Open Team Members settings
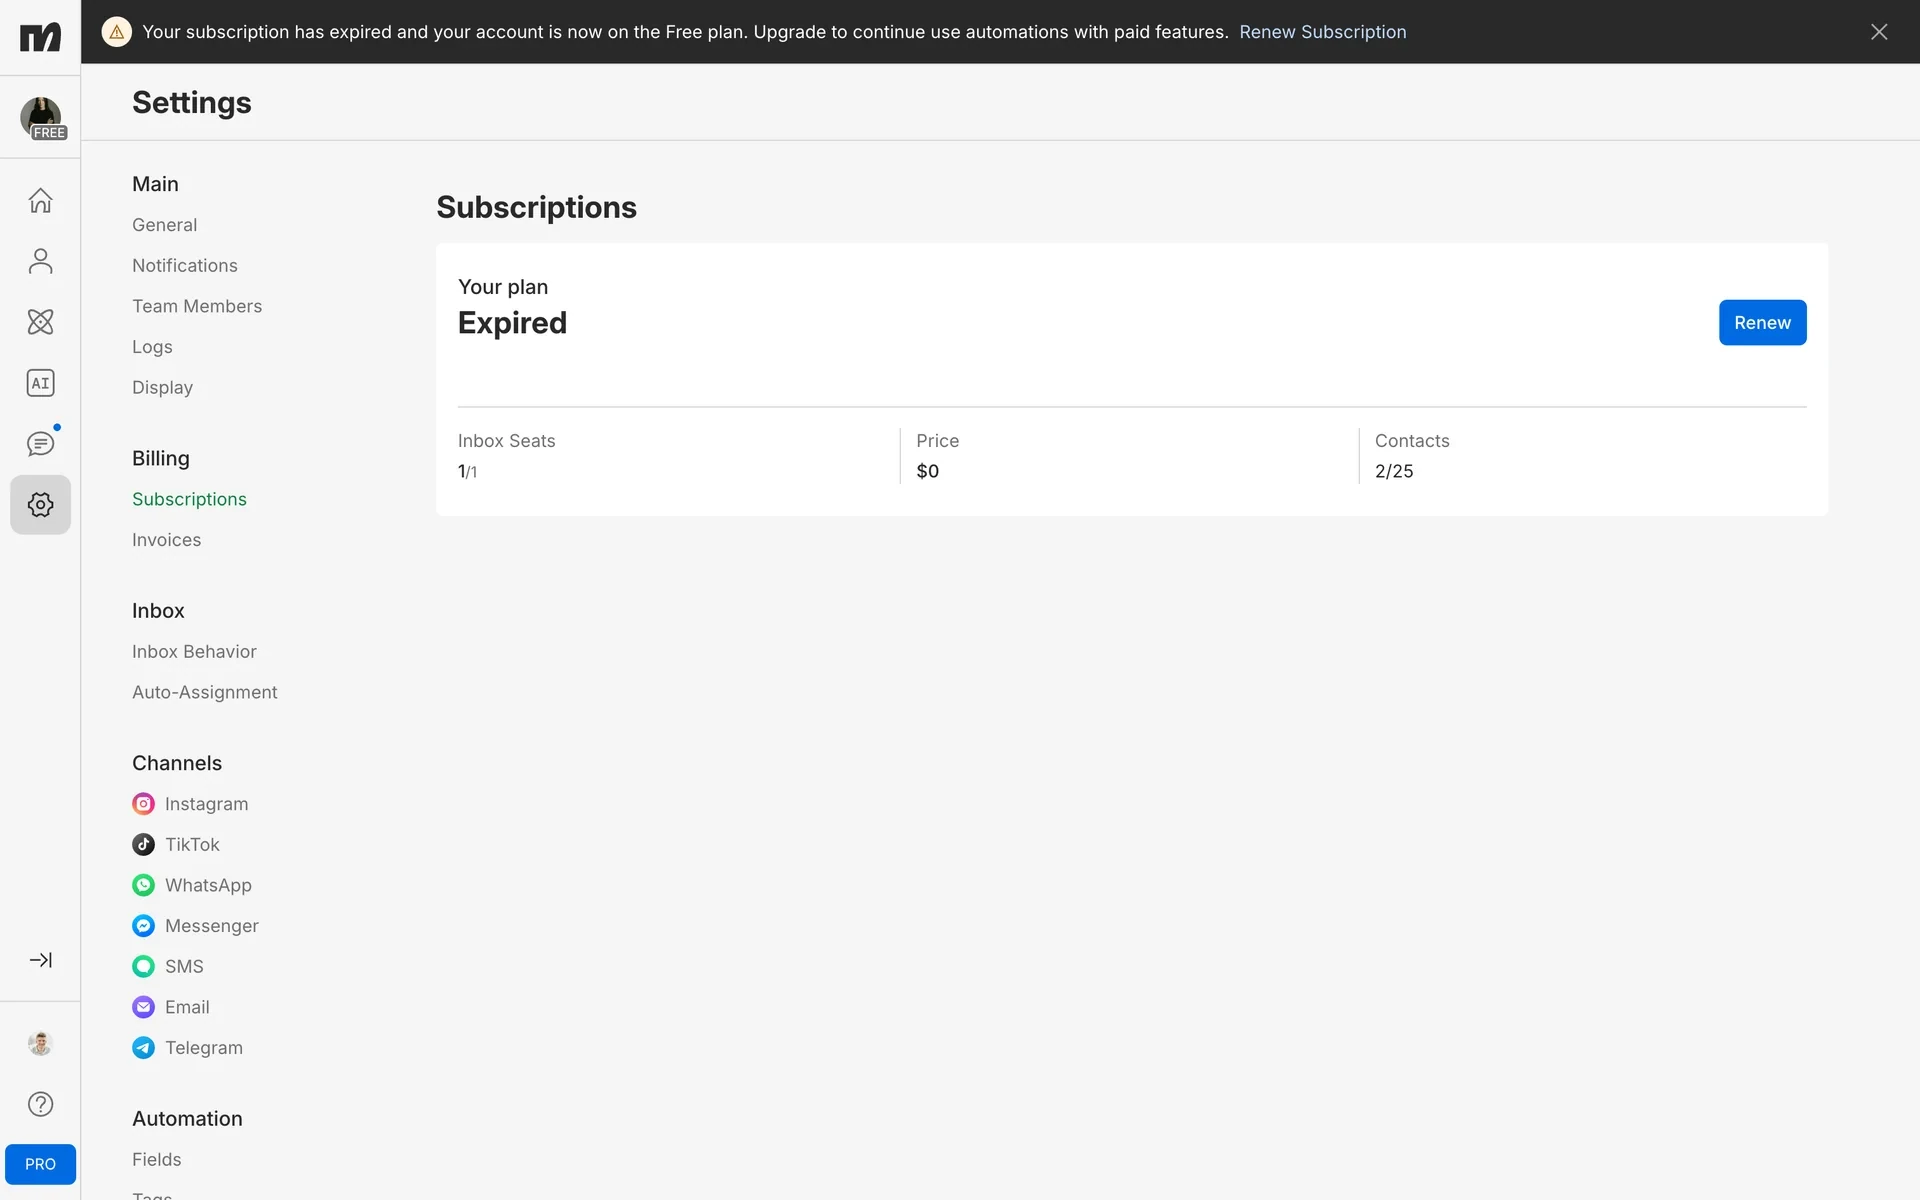 point(197,306)
